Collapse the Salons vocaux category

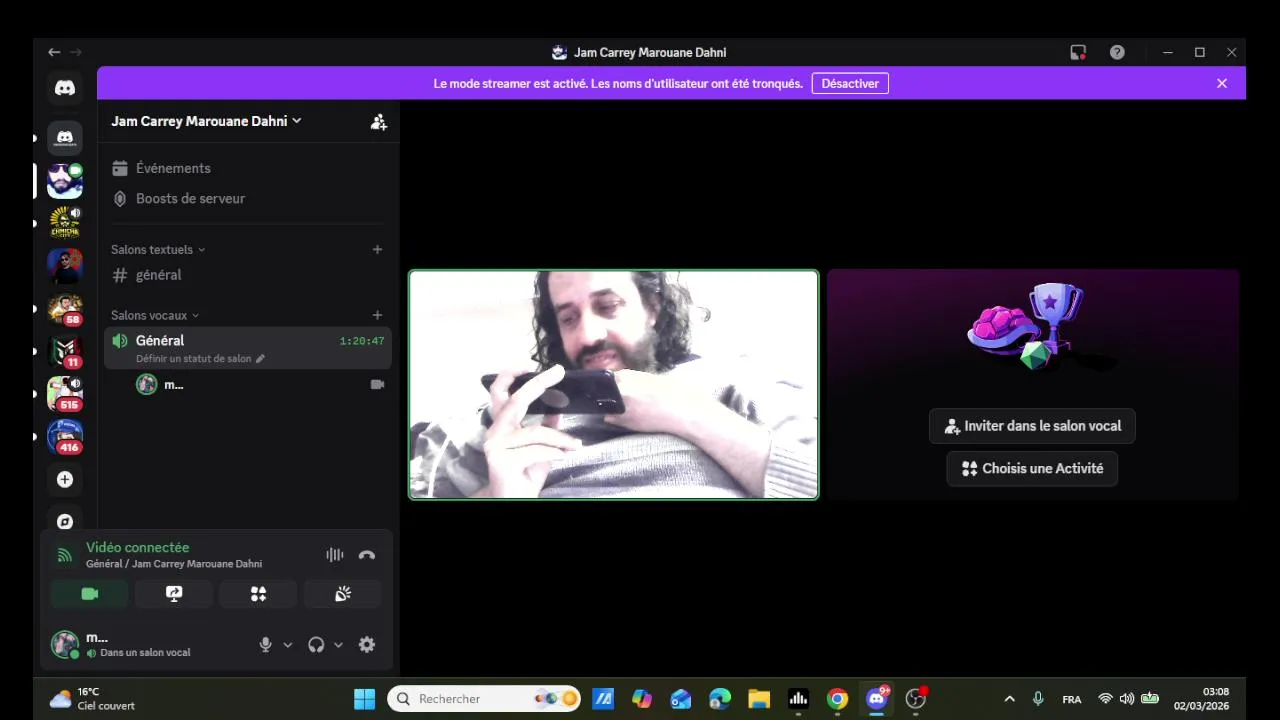[x=155, y=316]
